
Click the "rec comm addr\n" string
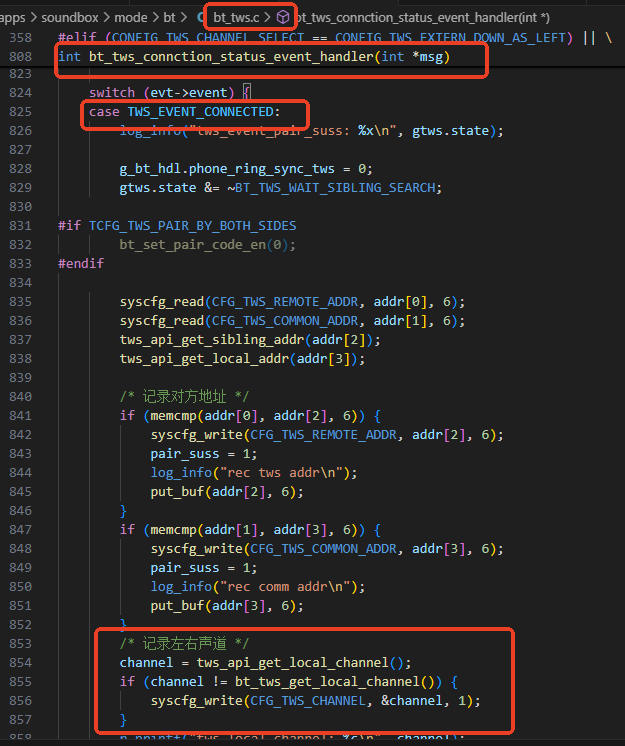[285, 587]
